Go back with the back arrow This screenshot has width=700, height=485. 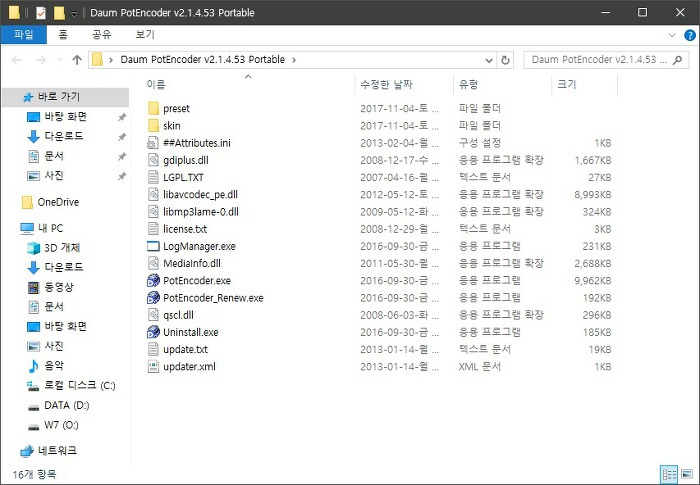click(x=17, y=60)
